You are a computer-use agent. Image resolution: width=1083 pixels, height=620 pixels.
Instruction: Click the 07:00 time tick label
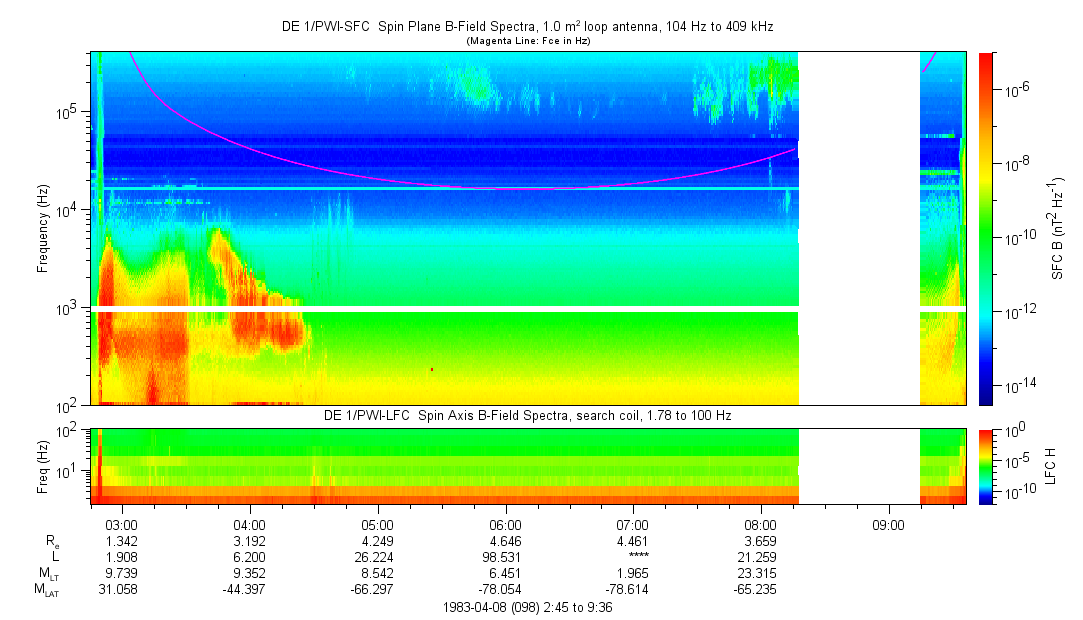coord(633,525)
